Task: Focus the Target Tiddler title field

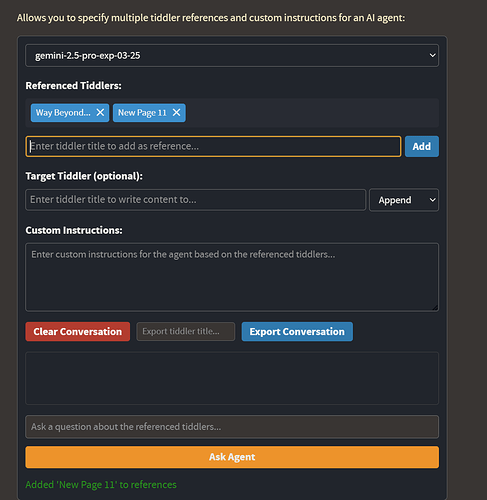Action: 196,200
